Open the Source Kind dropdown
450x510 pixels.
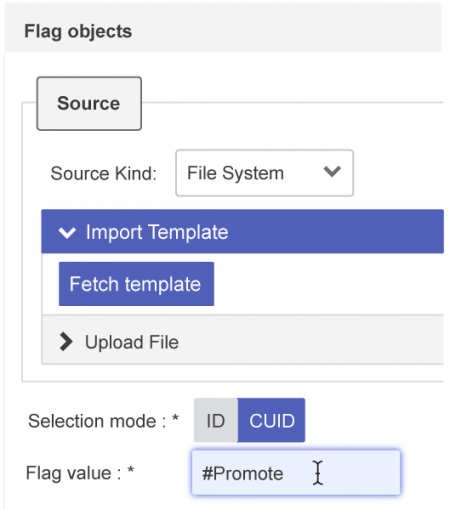click(x=264, y=173)
